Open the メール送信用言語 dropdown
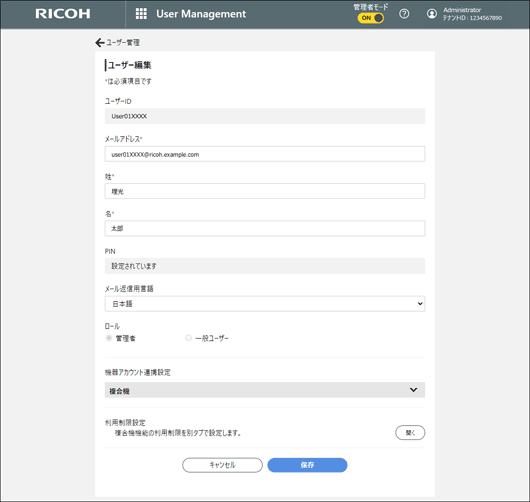The height and width of the screenshot is (502, 530). point(265,304)
